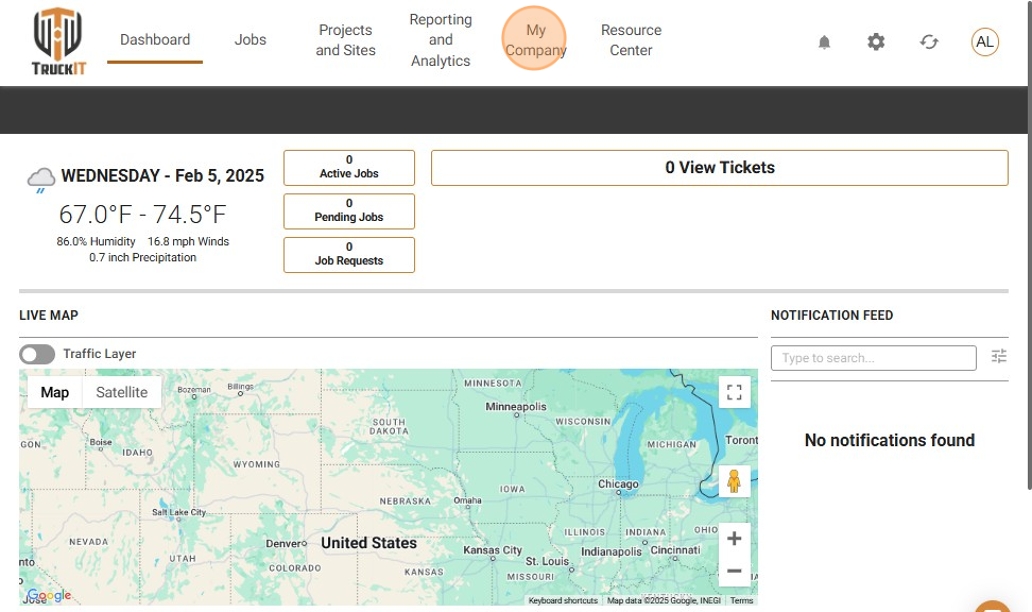The height and width of the screenshot is (612, 1032).
Task: Zoom in on the live map
Action: tap(735, 538)
